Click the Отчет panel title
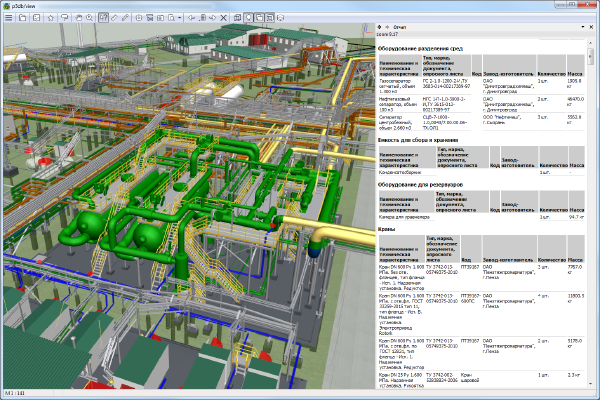The image size is (600, 400). [400, 27]
